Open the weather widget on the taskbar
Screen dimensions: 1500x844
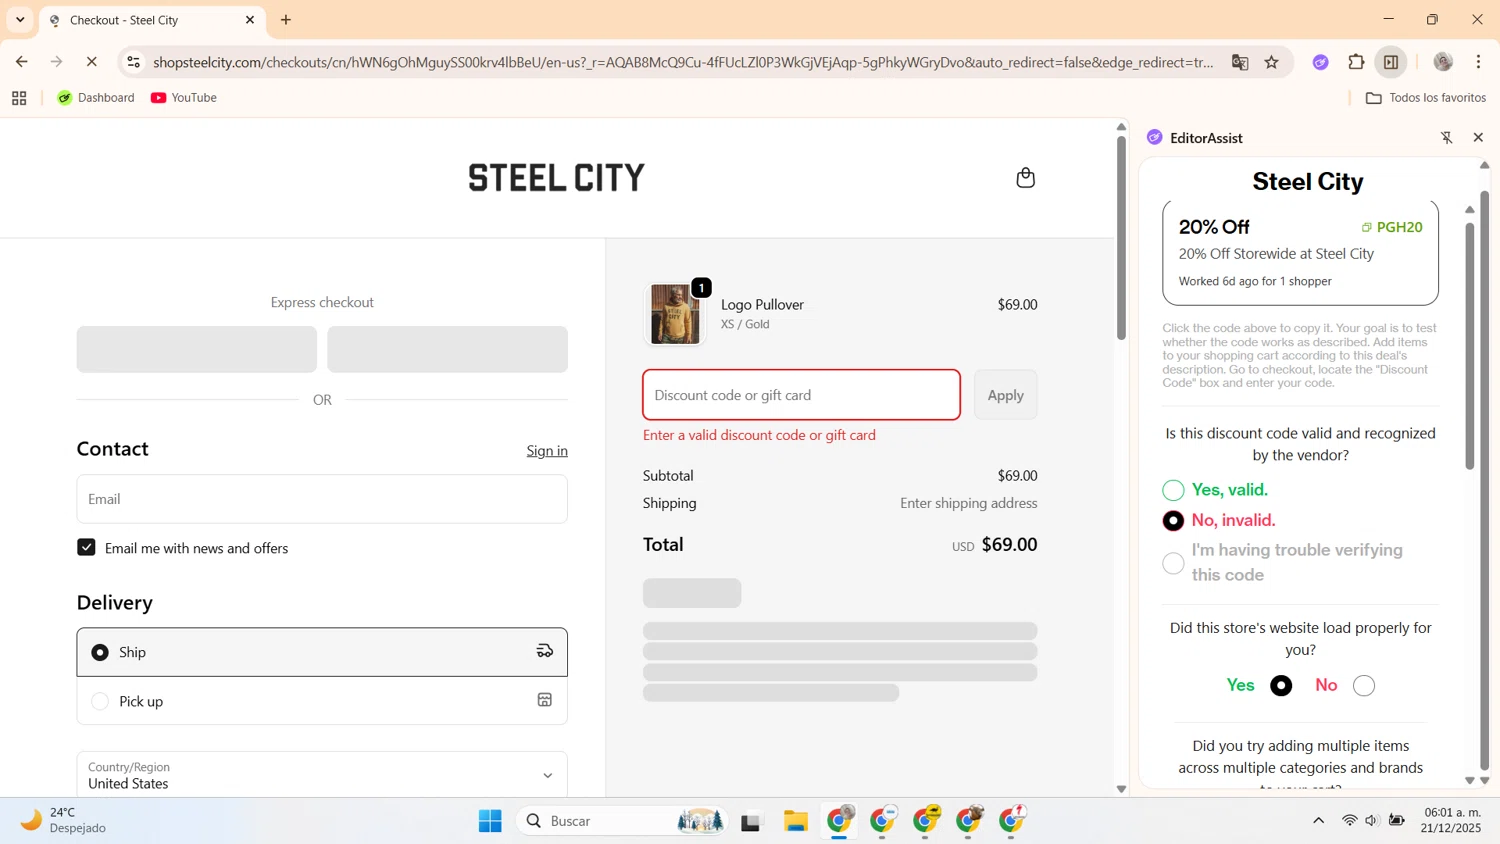[x=63, y=820]
